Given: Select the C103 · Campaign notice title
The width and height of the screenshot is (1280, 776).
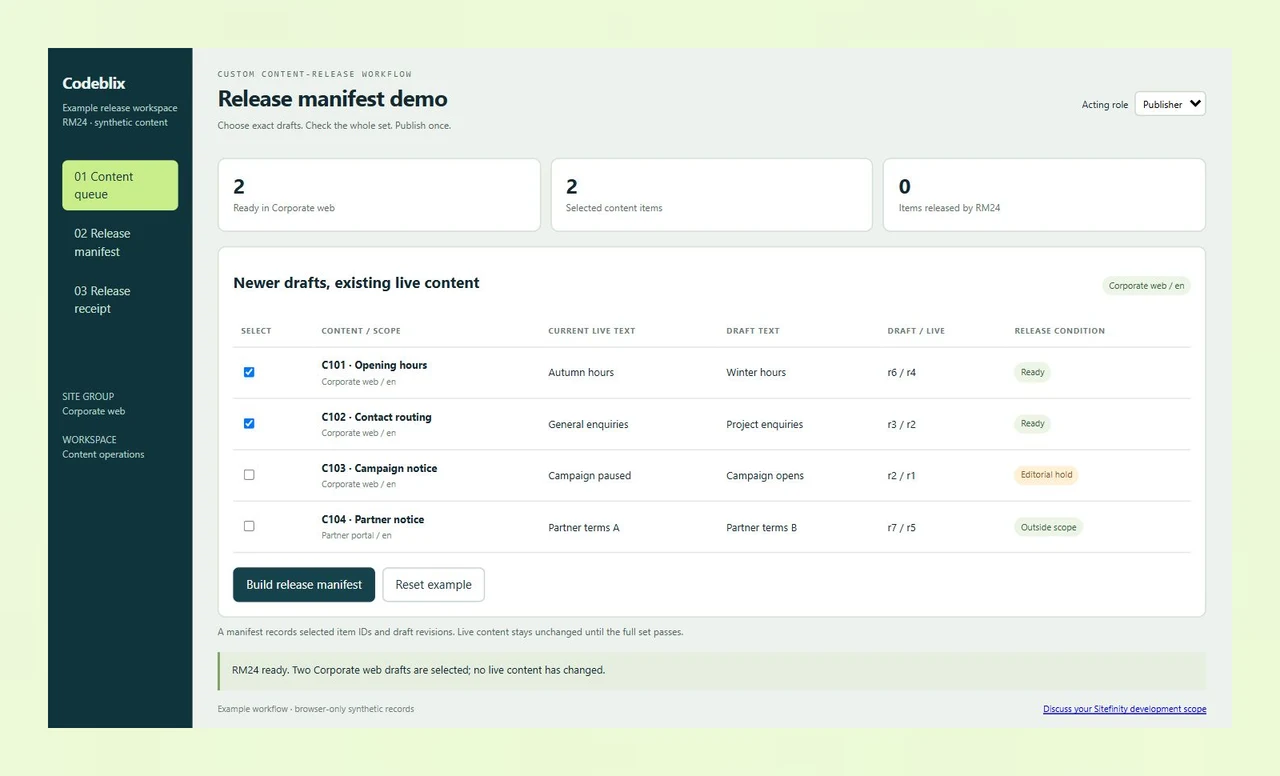Looking at the screenshot, I should click(379, 468).
